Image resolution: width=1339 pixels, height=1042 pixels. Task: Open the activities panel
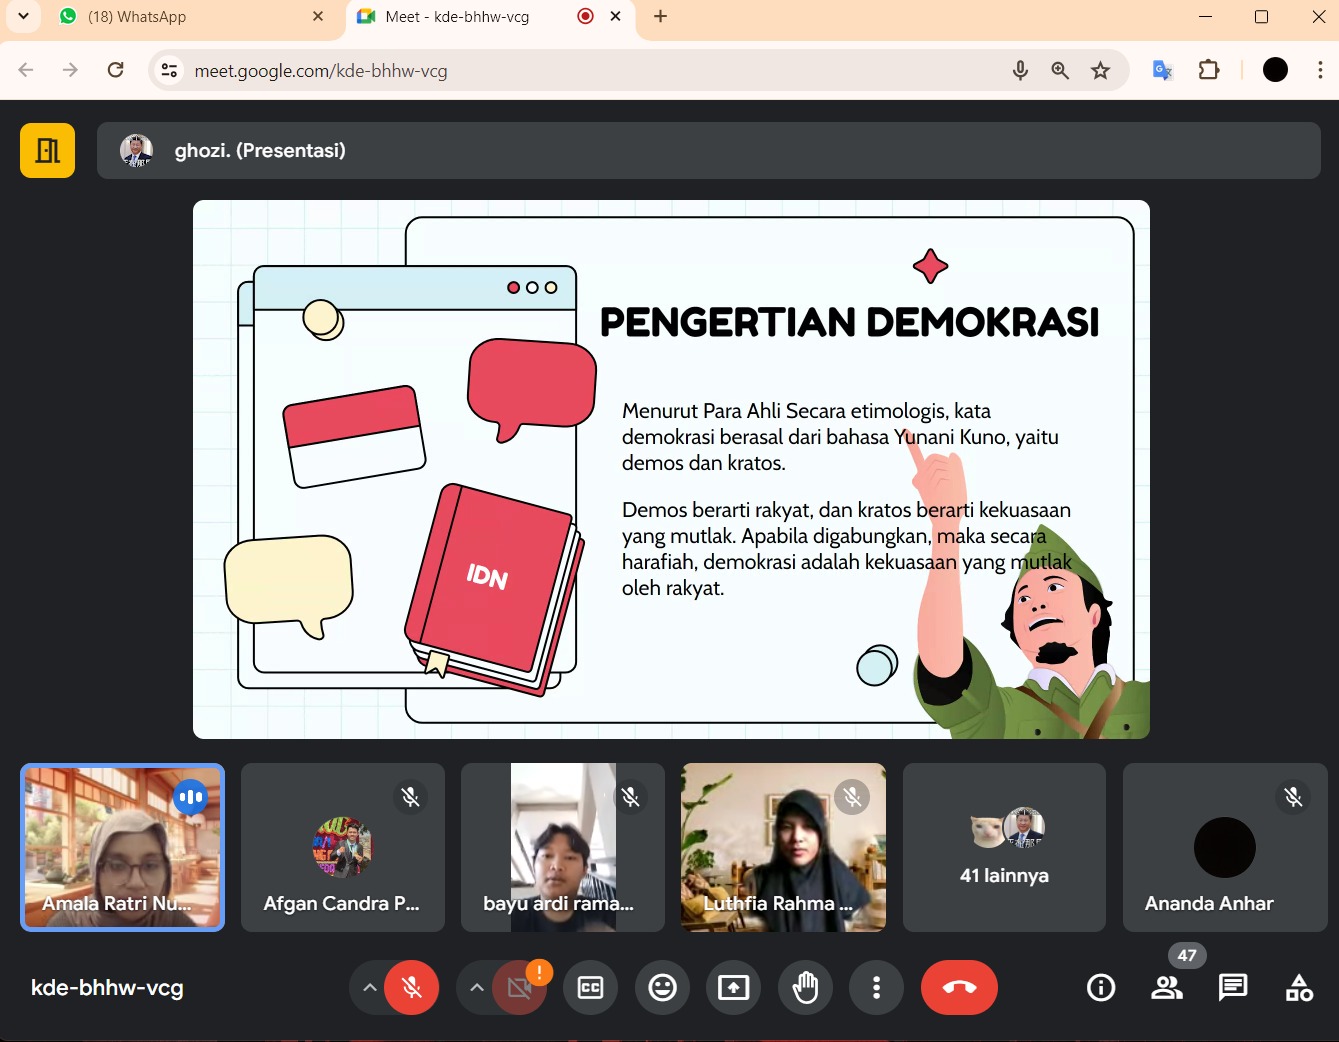[1299, 988]
